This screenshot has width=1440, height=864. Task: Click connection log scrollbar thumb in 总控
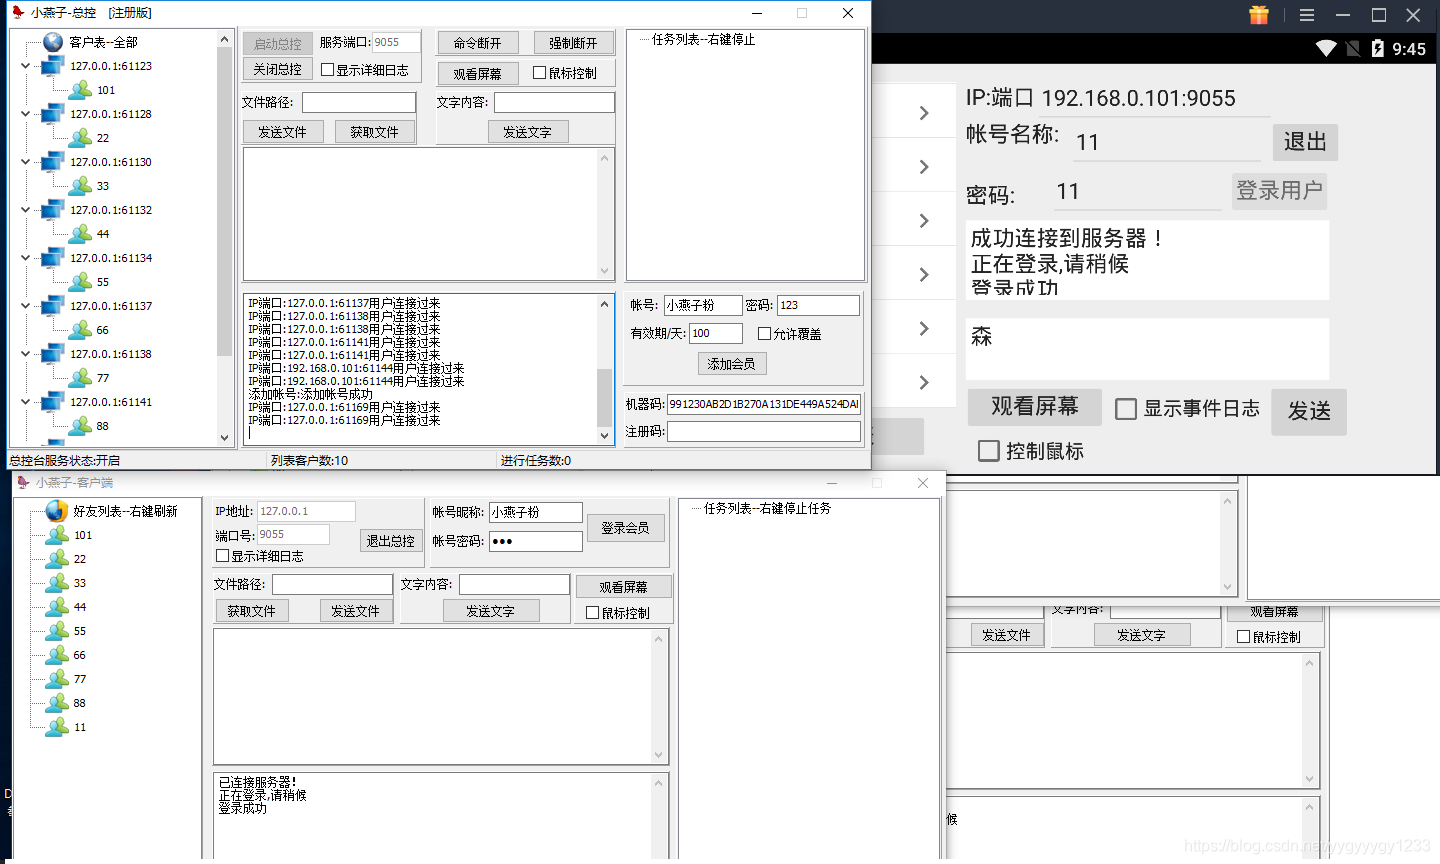(604, 399)
